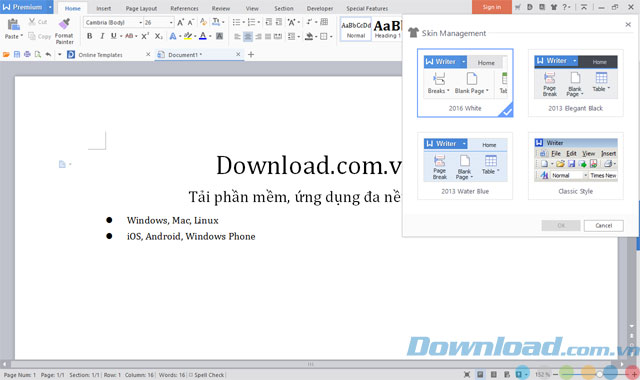
Task: Click OK in Skin Management dialog
Action: pyautogui.click(x=561, y=226)
